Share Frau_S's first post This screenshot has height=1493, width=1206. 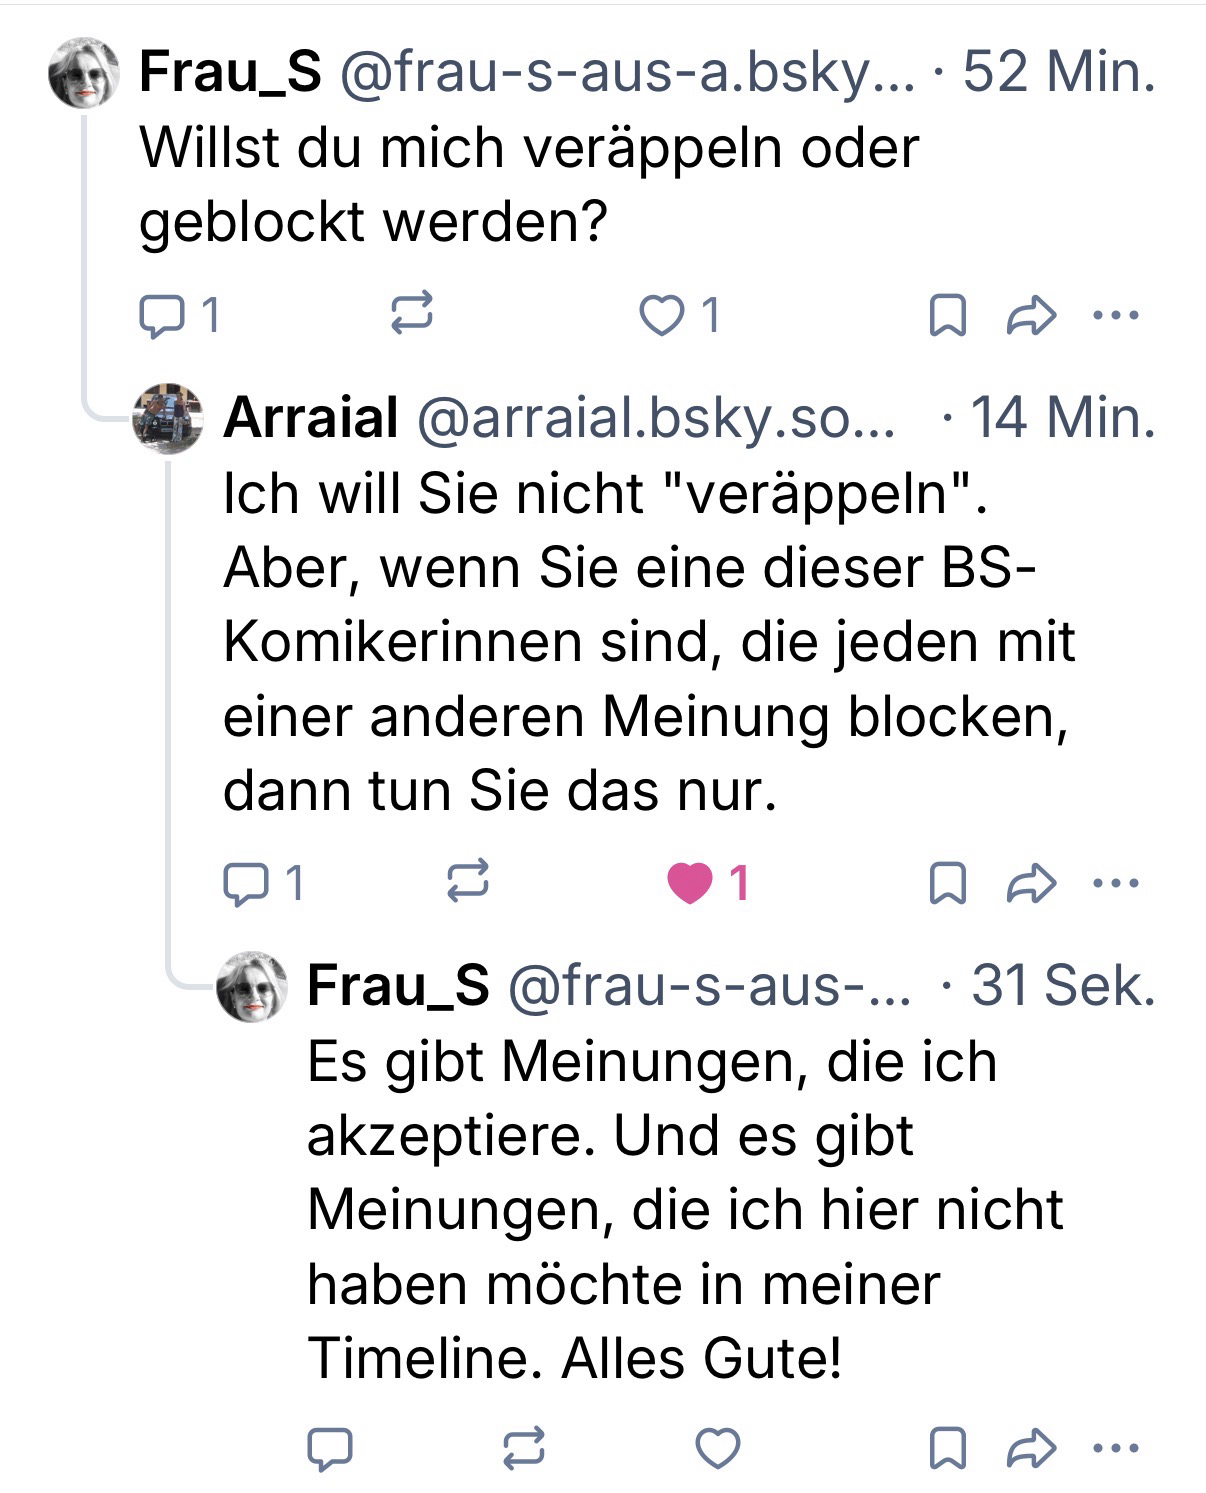(1031, 316)
